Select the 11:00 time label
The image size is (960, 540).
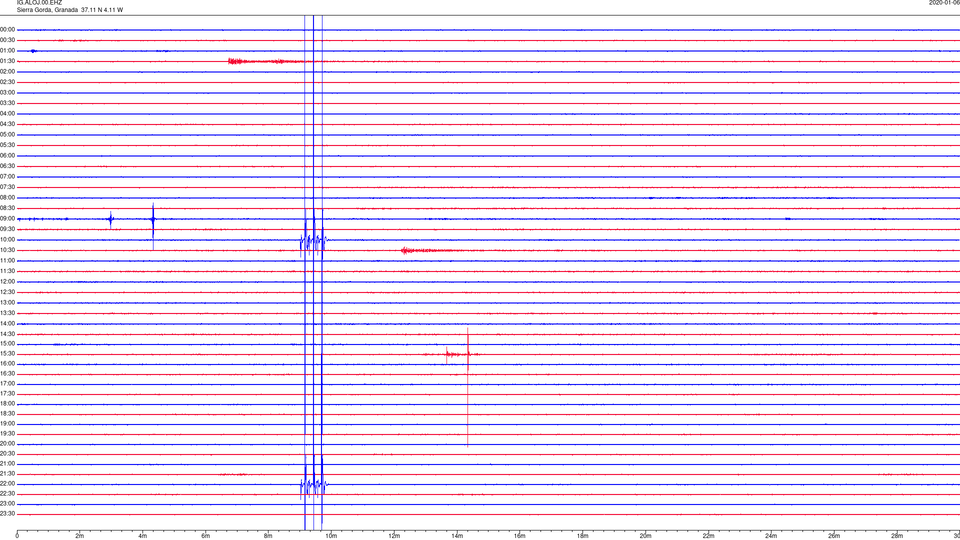tap(7, 260)
